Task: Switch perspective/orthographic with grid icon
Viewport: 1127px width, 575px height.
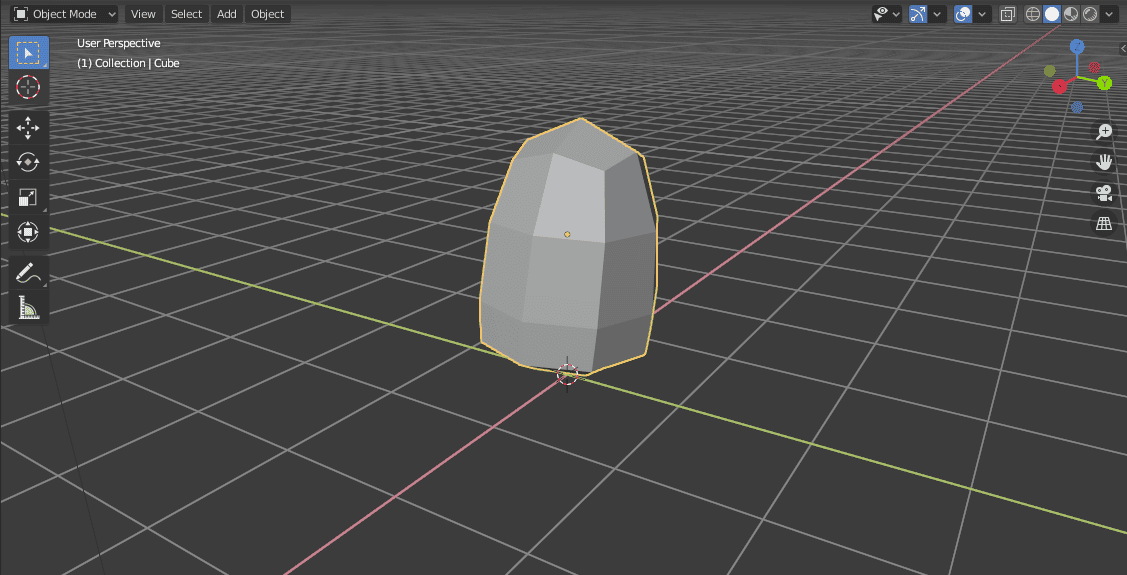Action: pos(1104,224)
